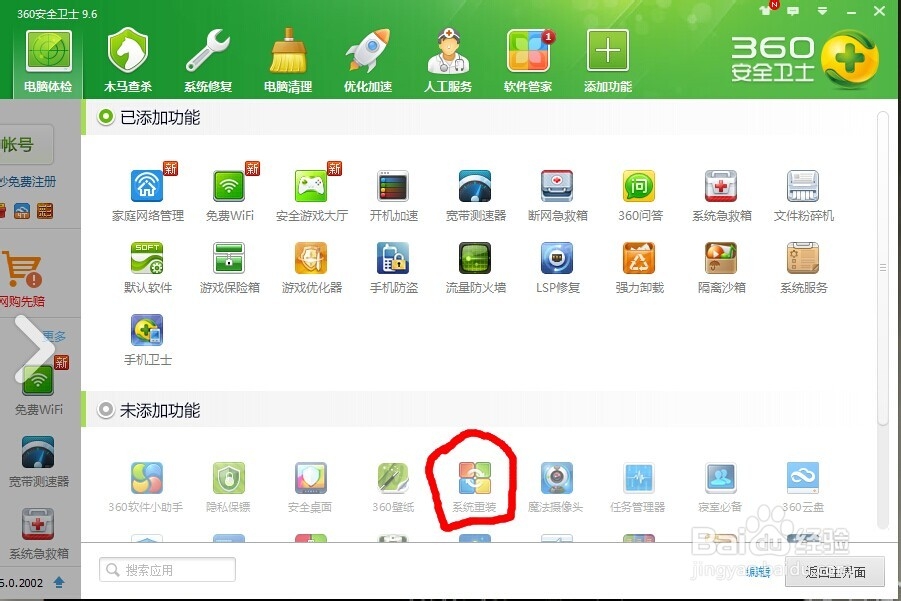Add 魔法摄像头 function
The image size is (901, 601).
click(556, 487)
